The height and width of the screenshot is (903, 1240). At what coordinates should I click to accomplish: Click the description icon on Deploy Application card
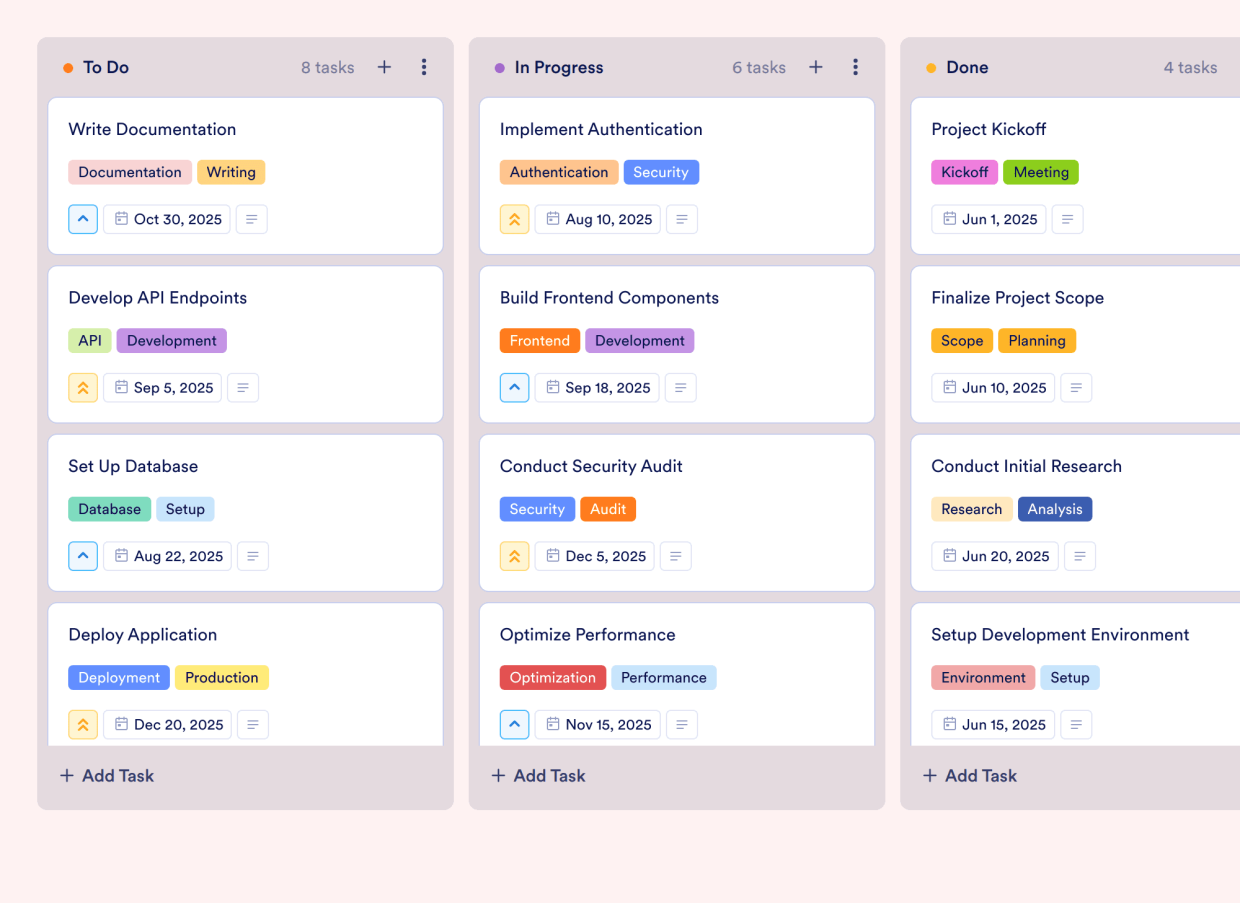coord(251,724)
